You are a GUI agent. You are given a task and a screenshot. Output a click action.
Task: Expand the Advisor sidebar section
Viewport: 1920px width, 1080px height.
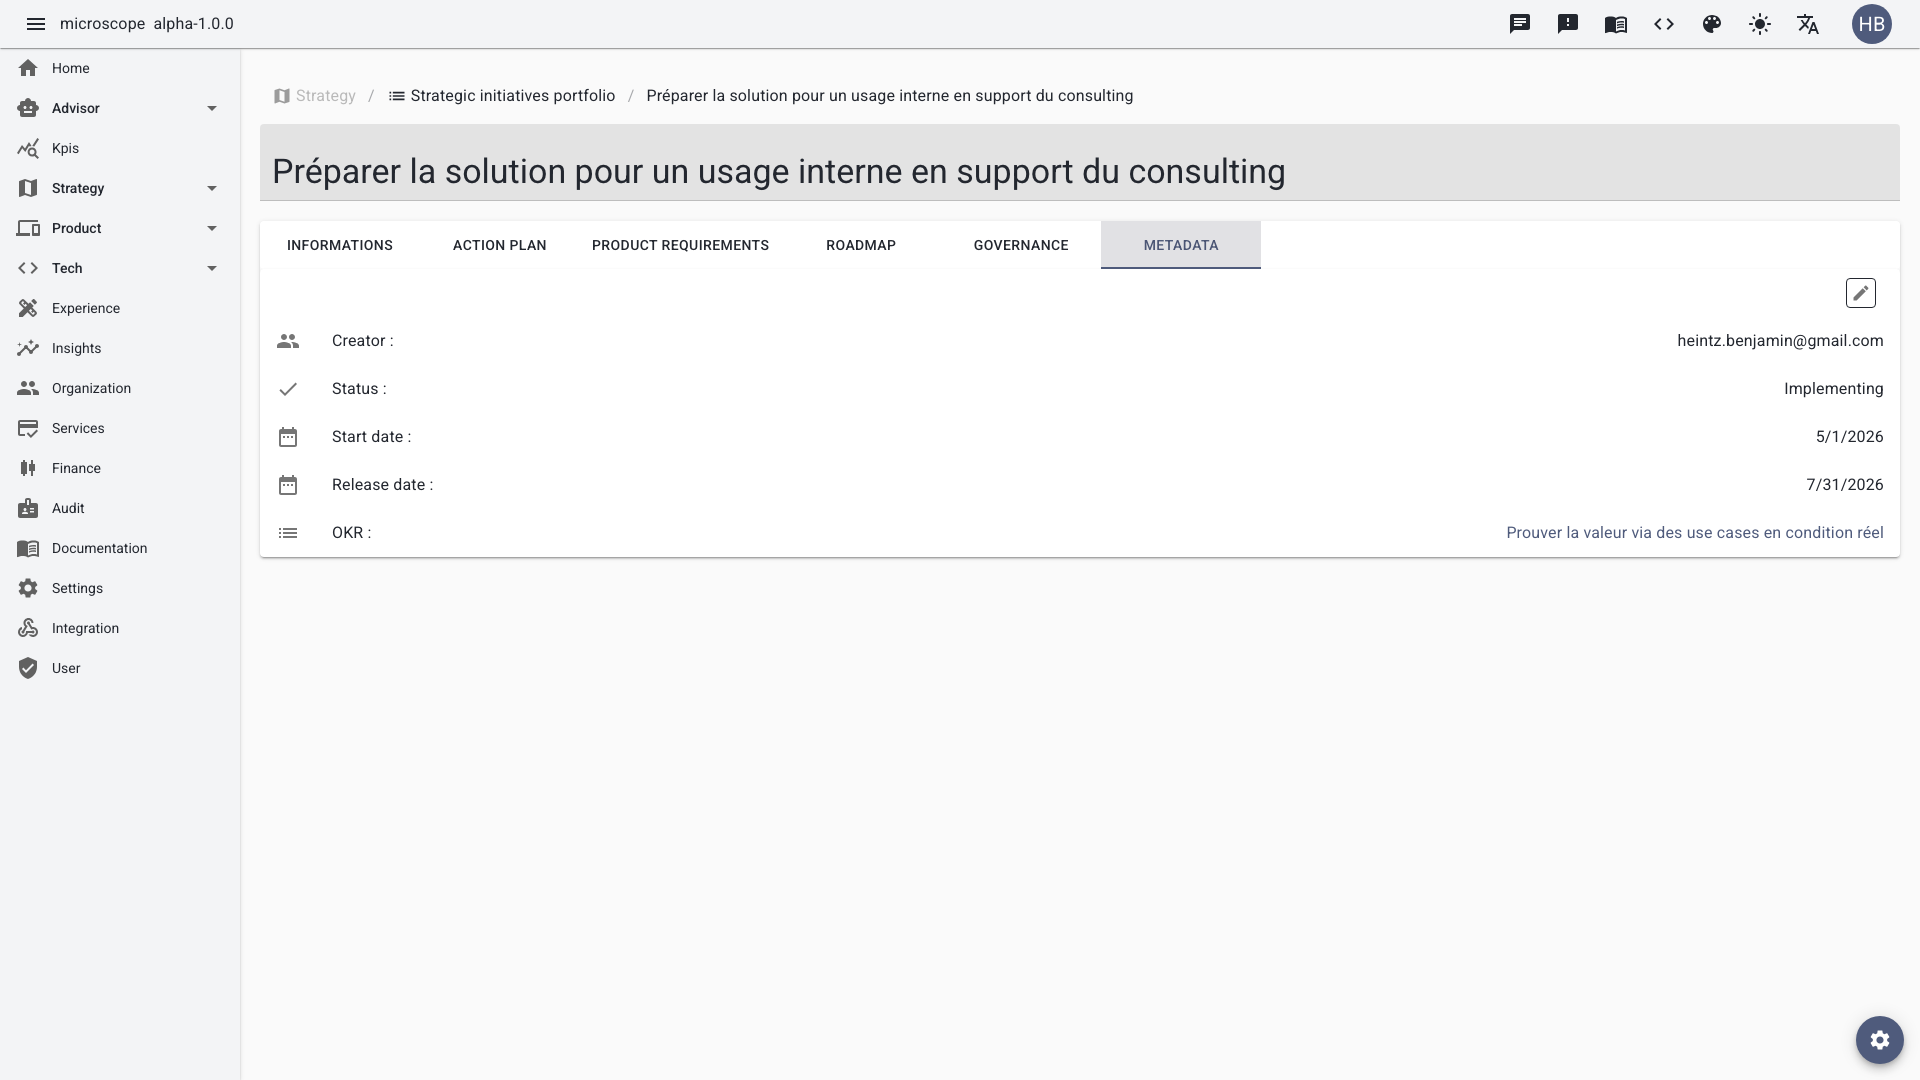[x=212, y=108]
